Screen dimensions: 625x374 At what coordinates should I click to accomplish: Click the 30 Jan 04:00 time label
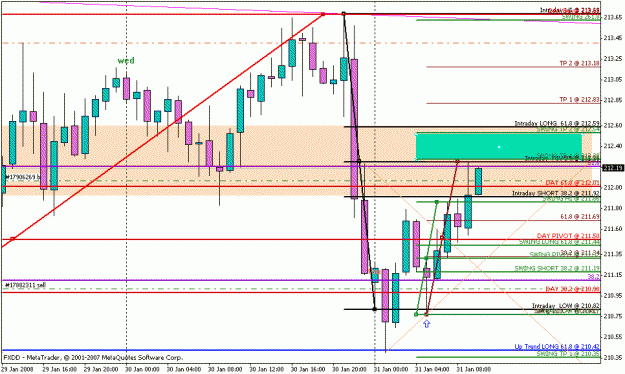point(184,369)
